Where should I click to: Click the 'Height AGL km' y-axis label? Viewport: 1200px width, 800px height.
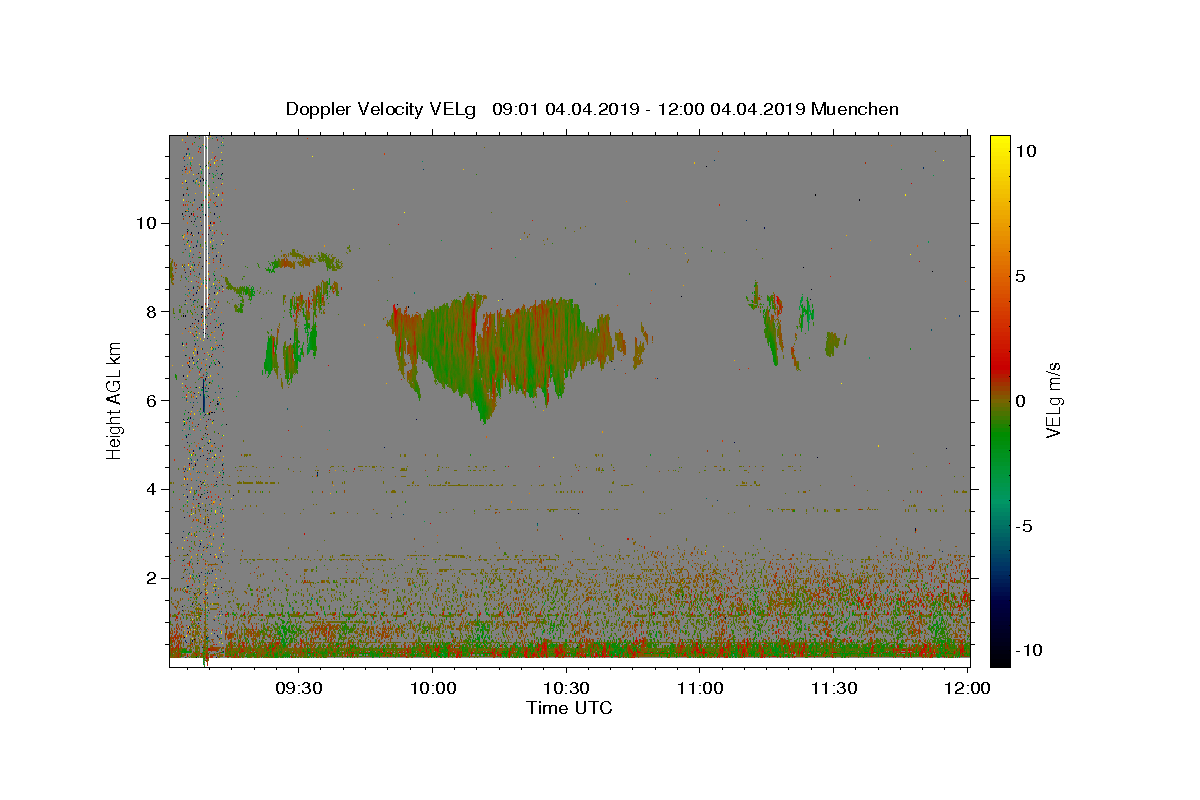click(114, 400)
